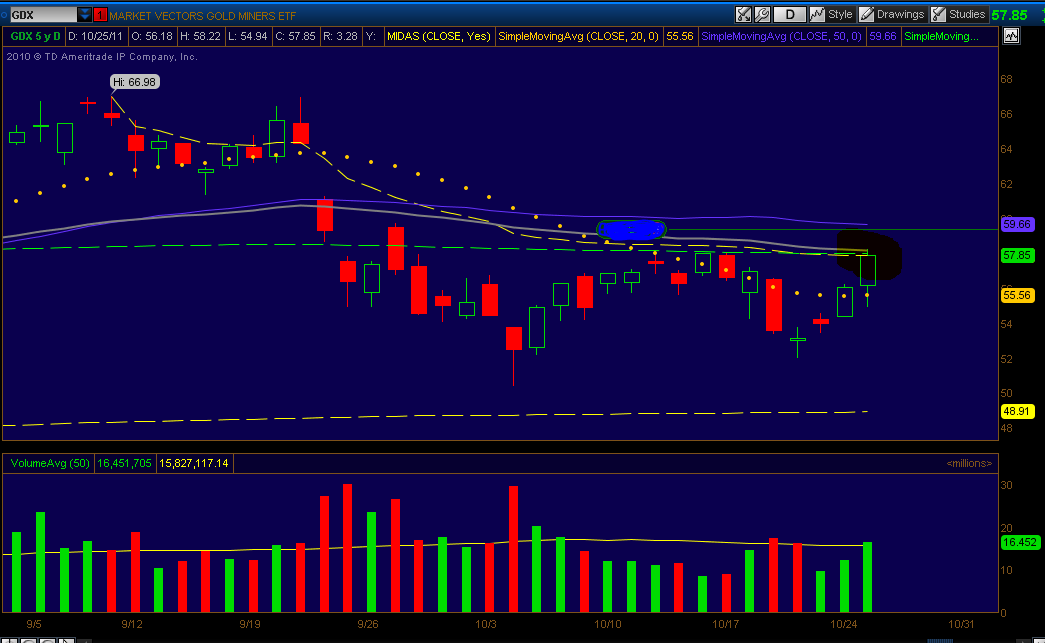The image size is (1045, 643).
Task: Click the 16,451,705 volume average value
Action: pos(125,463)
